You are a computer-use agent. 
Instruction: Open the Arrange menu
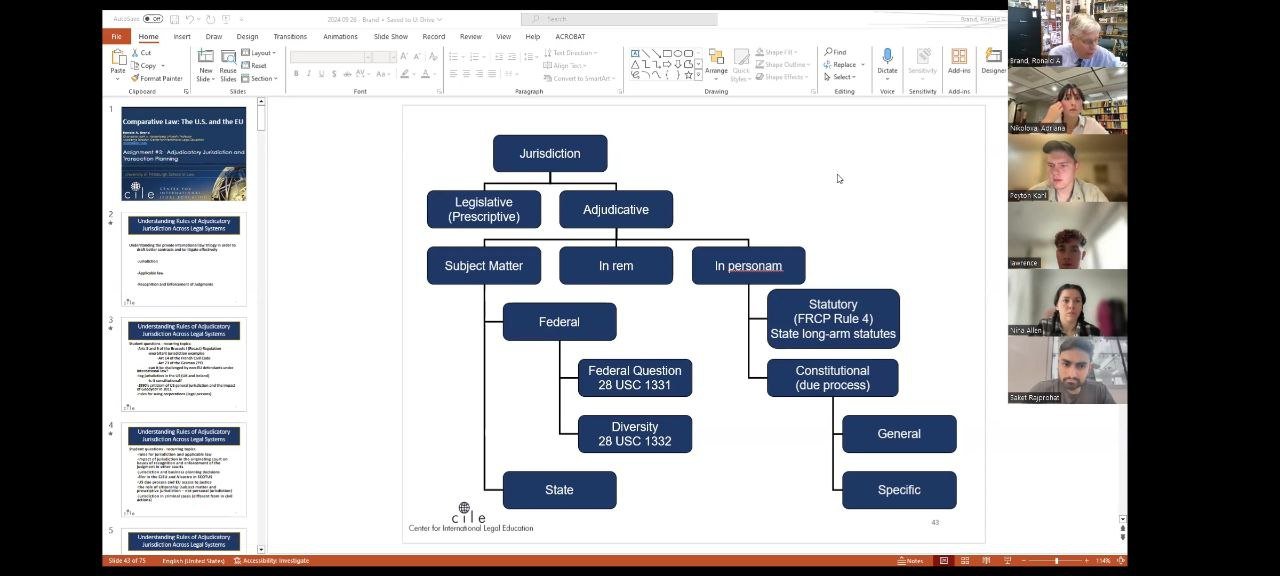coord(716,63)
